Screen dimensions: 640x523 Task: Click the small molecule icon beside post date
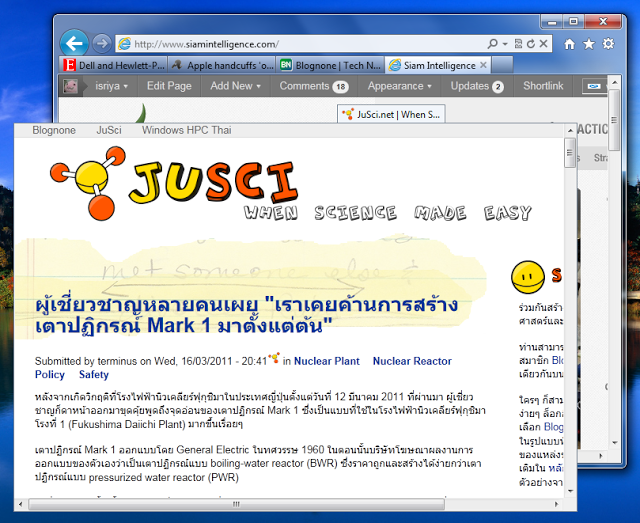coord(274,358)
